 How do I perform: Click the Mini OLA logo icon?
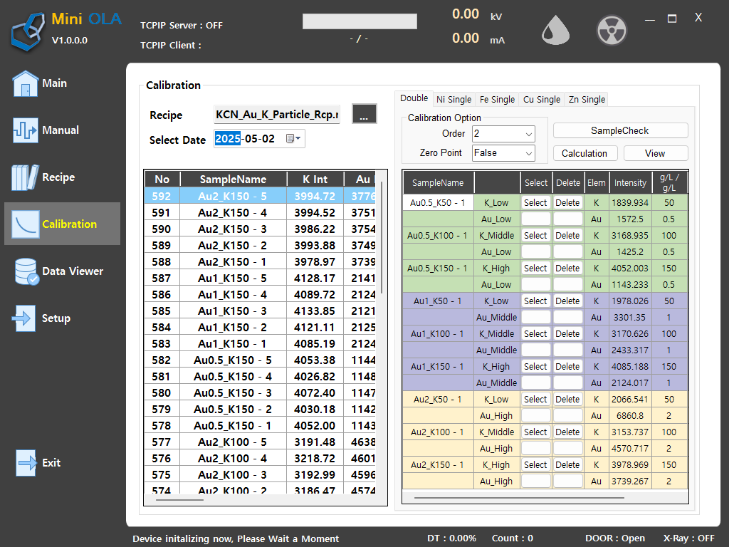28,32
